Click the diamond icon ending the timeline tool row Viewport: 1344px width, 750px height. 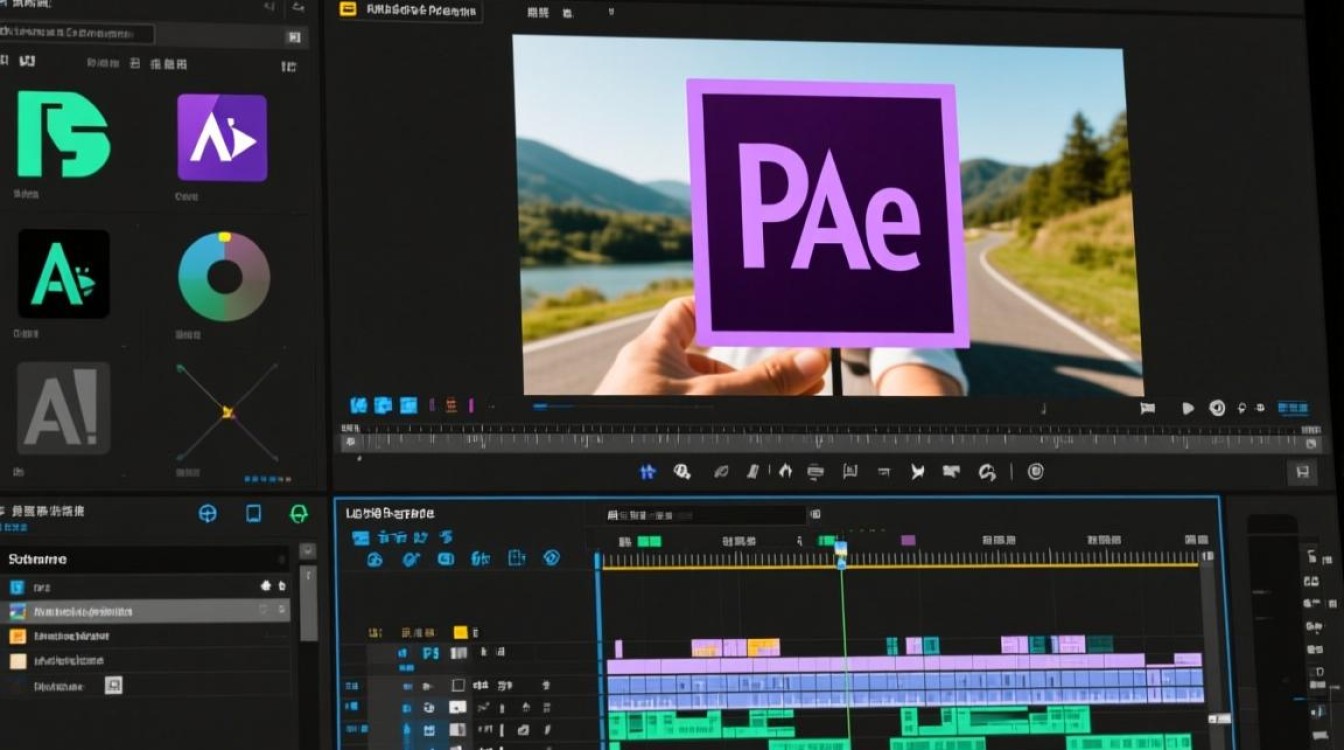[x=551, y=559]
